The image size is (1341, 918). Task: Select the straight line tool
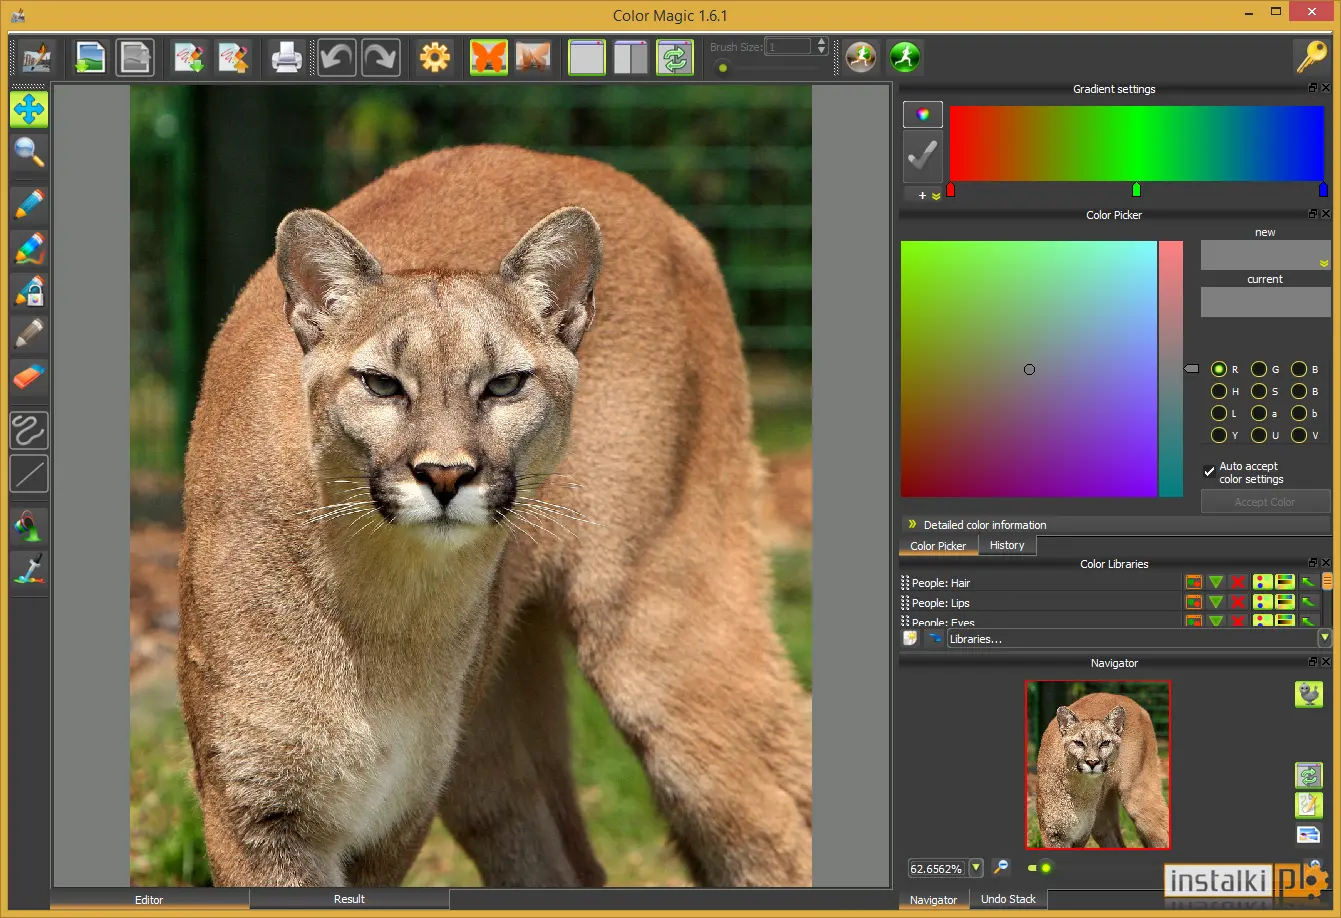(29, 474)
